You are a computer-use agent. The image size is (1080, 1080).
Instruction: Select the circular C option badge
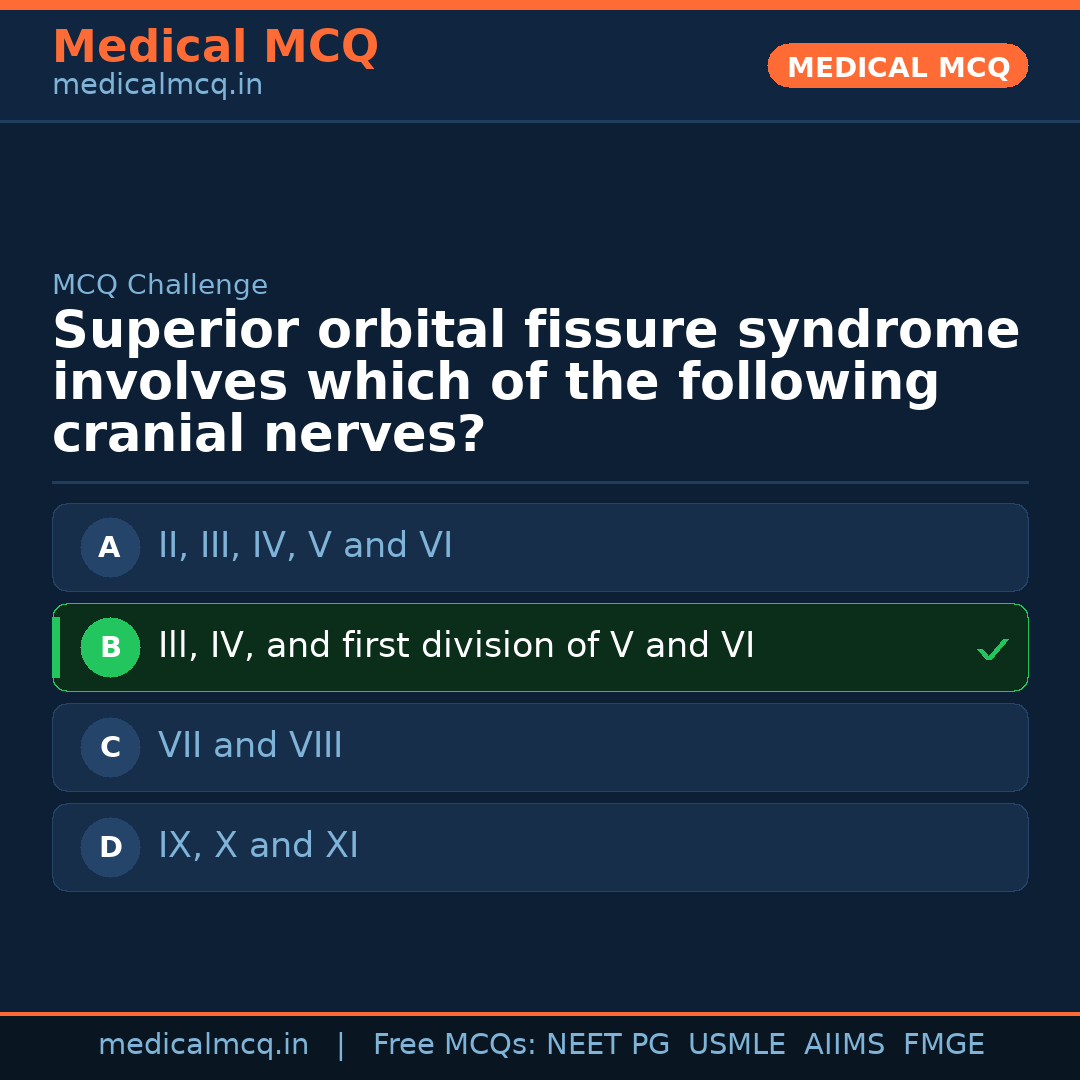[110, 747]
